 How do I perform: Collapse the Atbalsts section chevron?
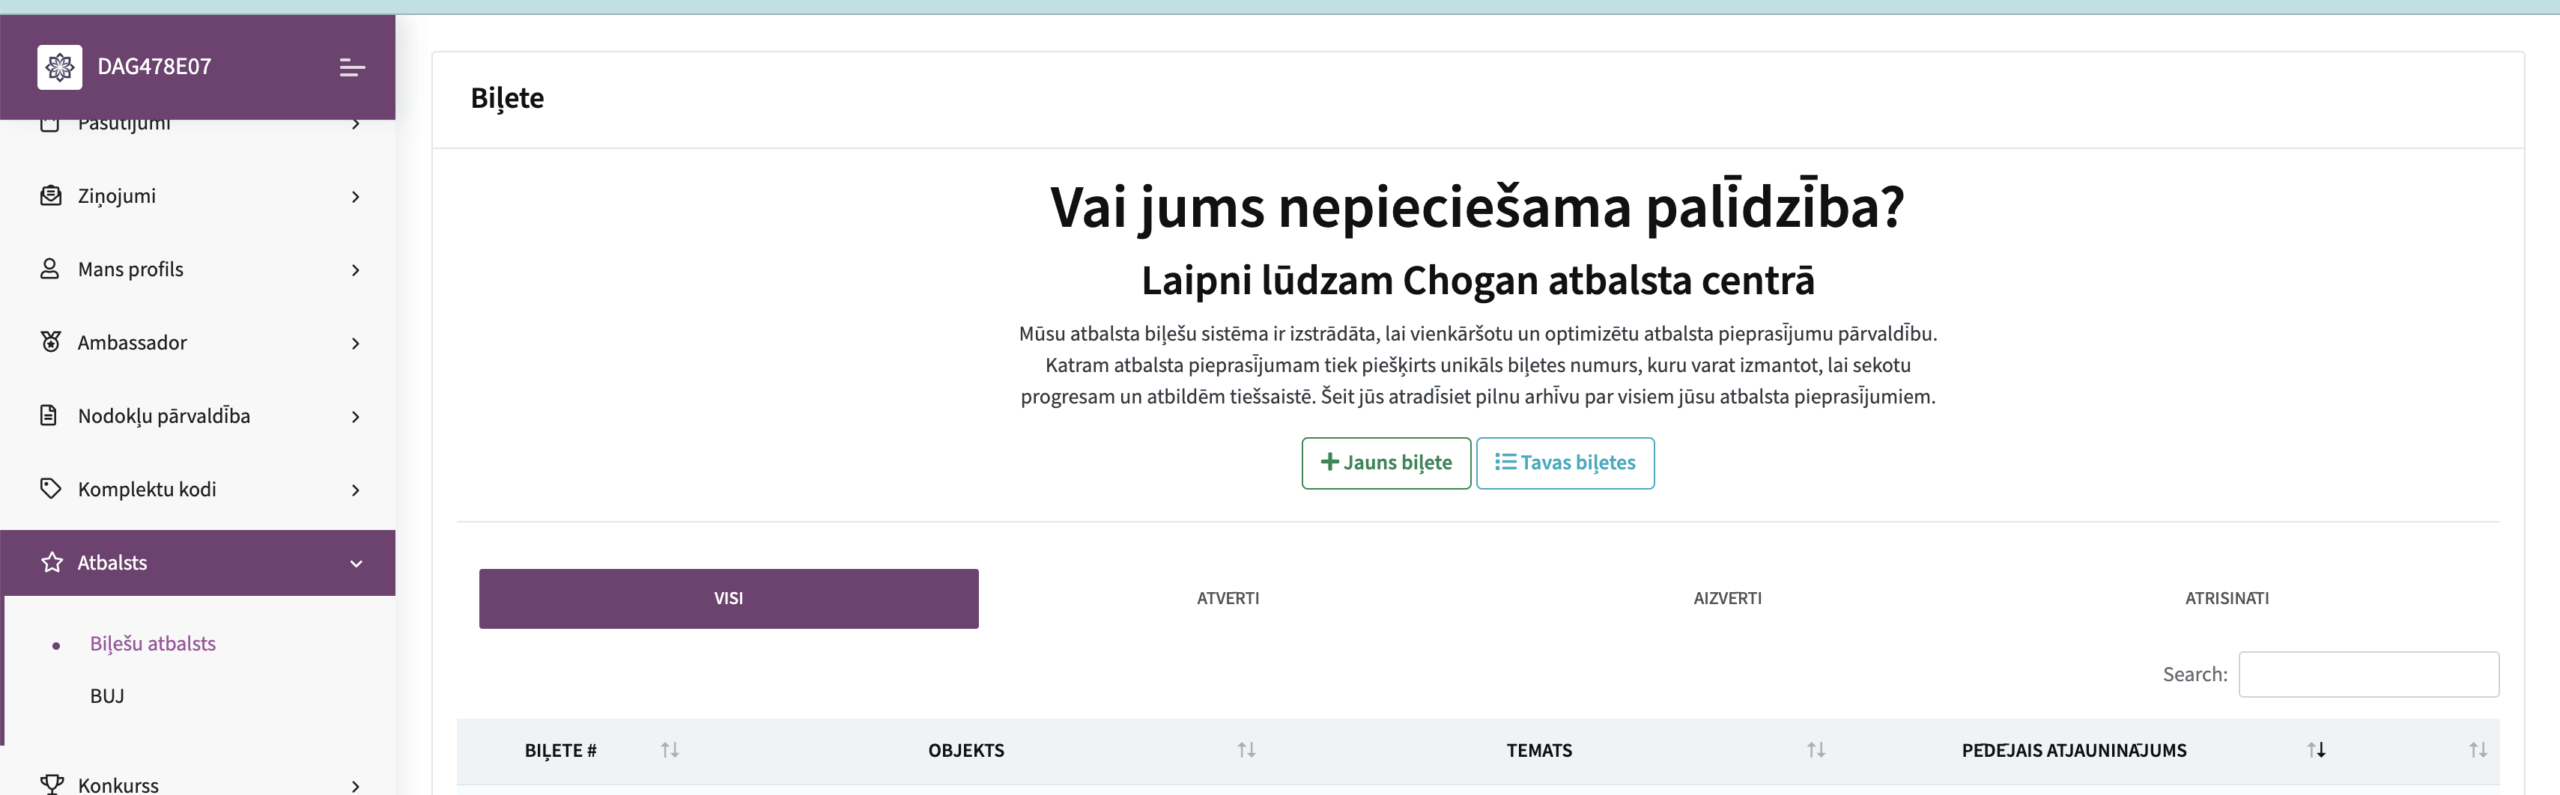(356, 564)
